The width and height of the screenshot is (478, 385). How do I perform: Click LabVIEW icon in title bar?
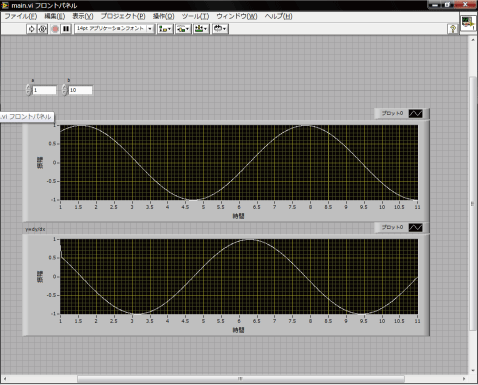(5, 5)
